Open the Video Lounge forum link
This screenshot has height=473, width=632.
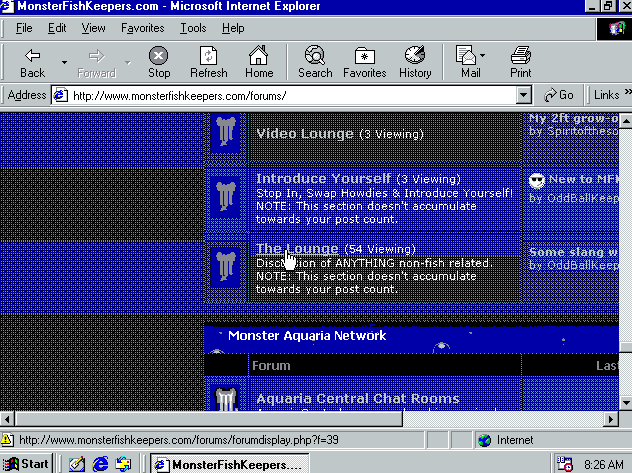pyautogui.click(x=305, y=134)
